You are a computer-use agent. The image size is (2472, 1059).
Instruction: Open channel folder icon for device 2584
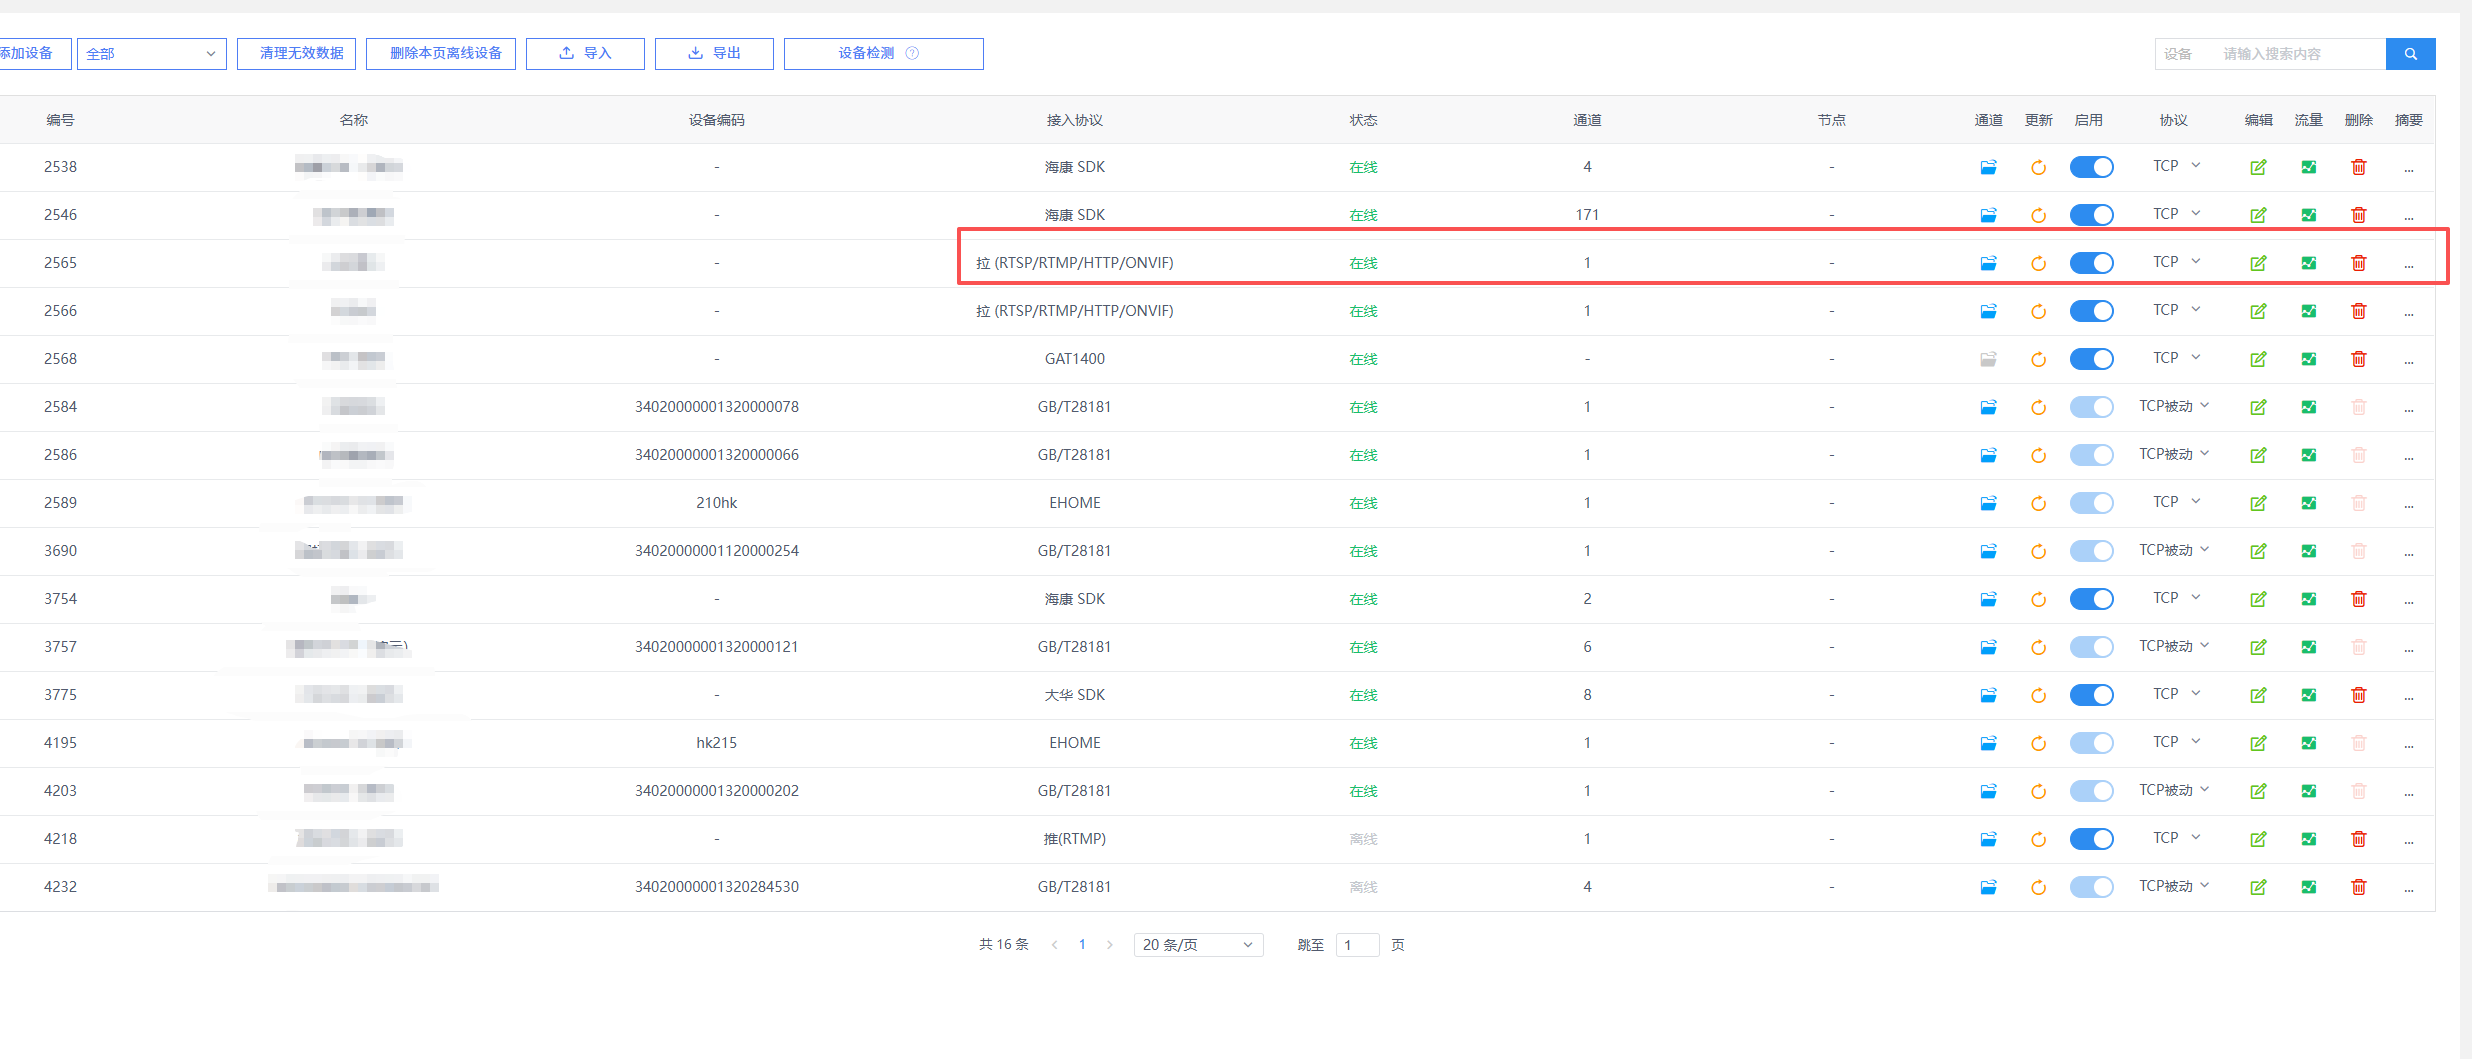1988,407
